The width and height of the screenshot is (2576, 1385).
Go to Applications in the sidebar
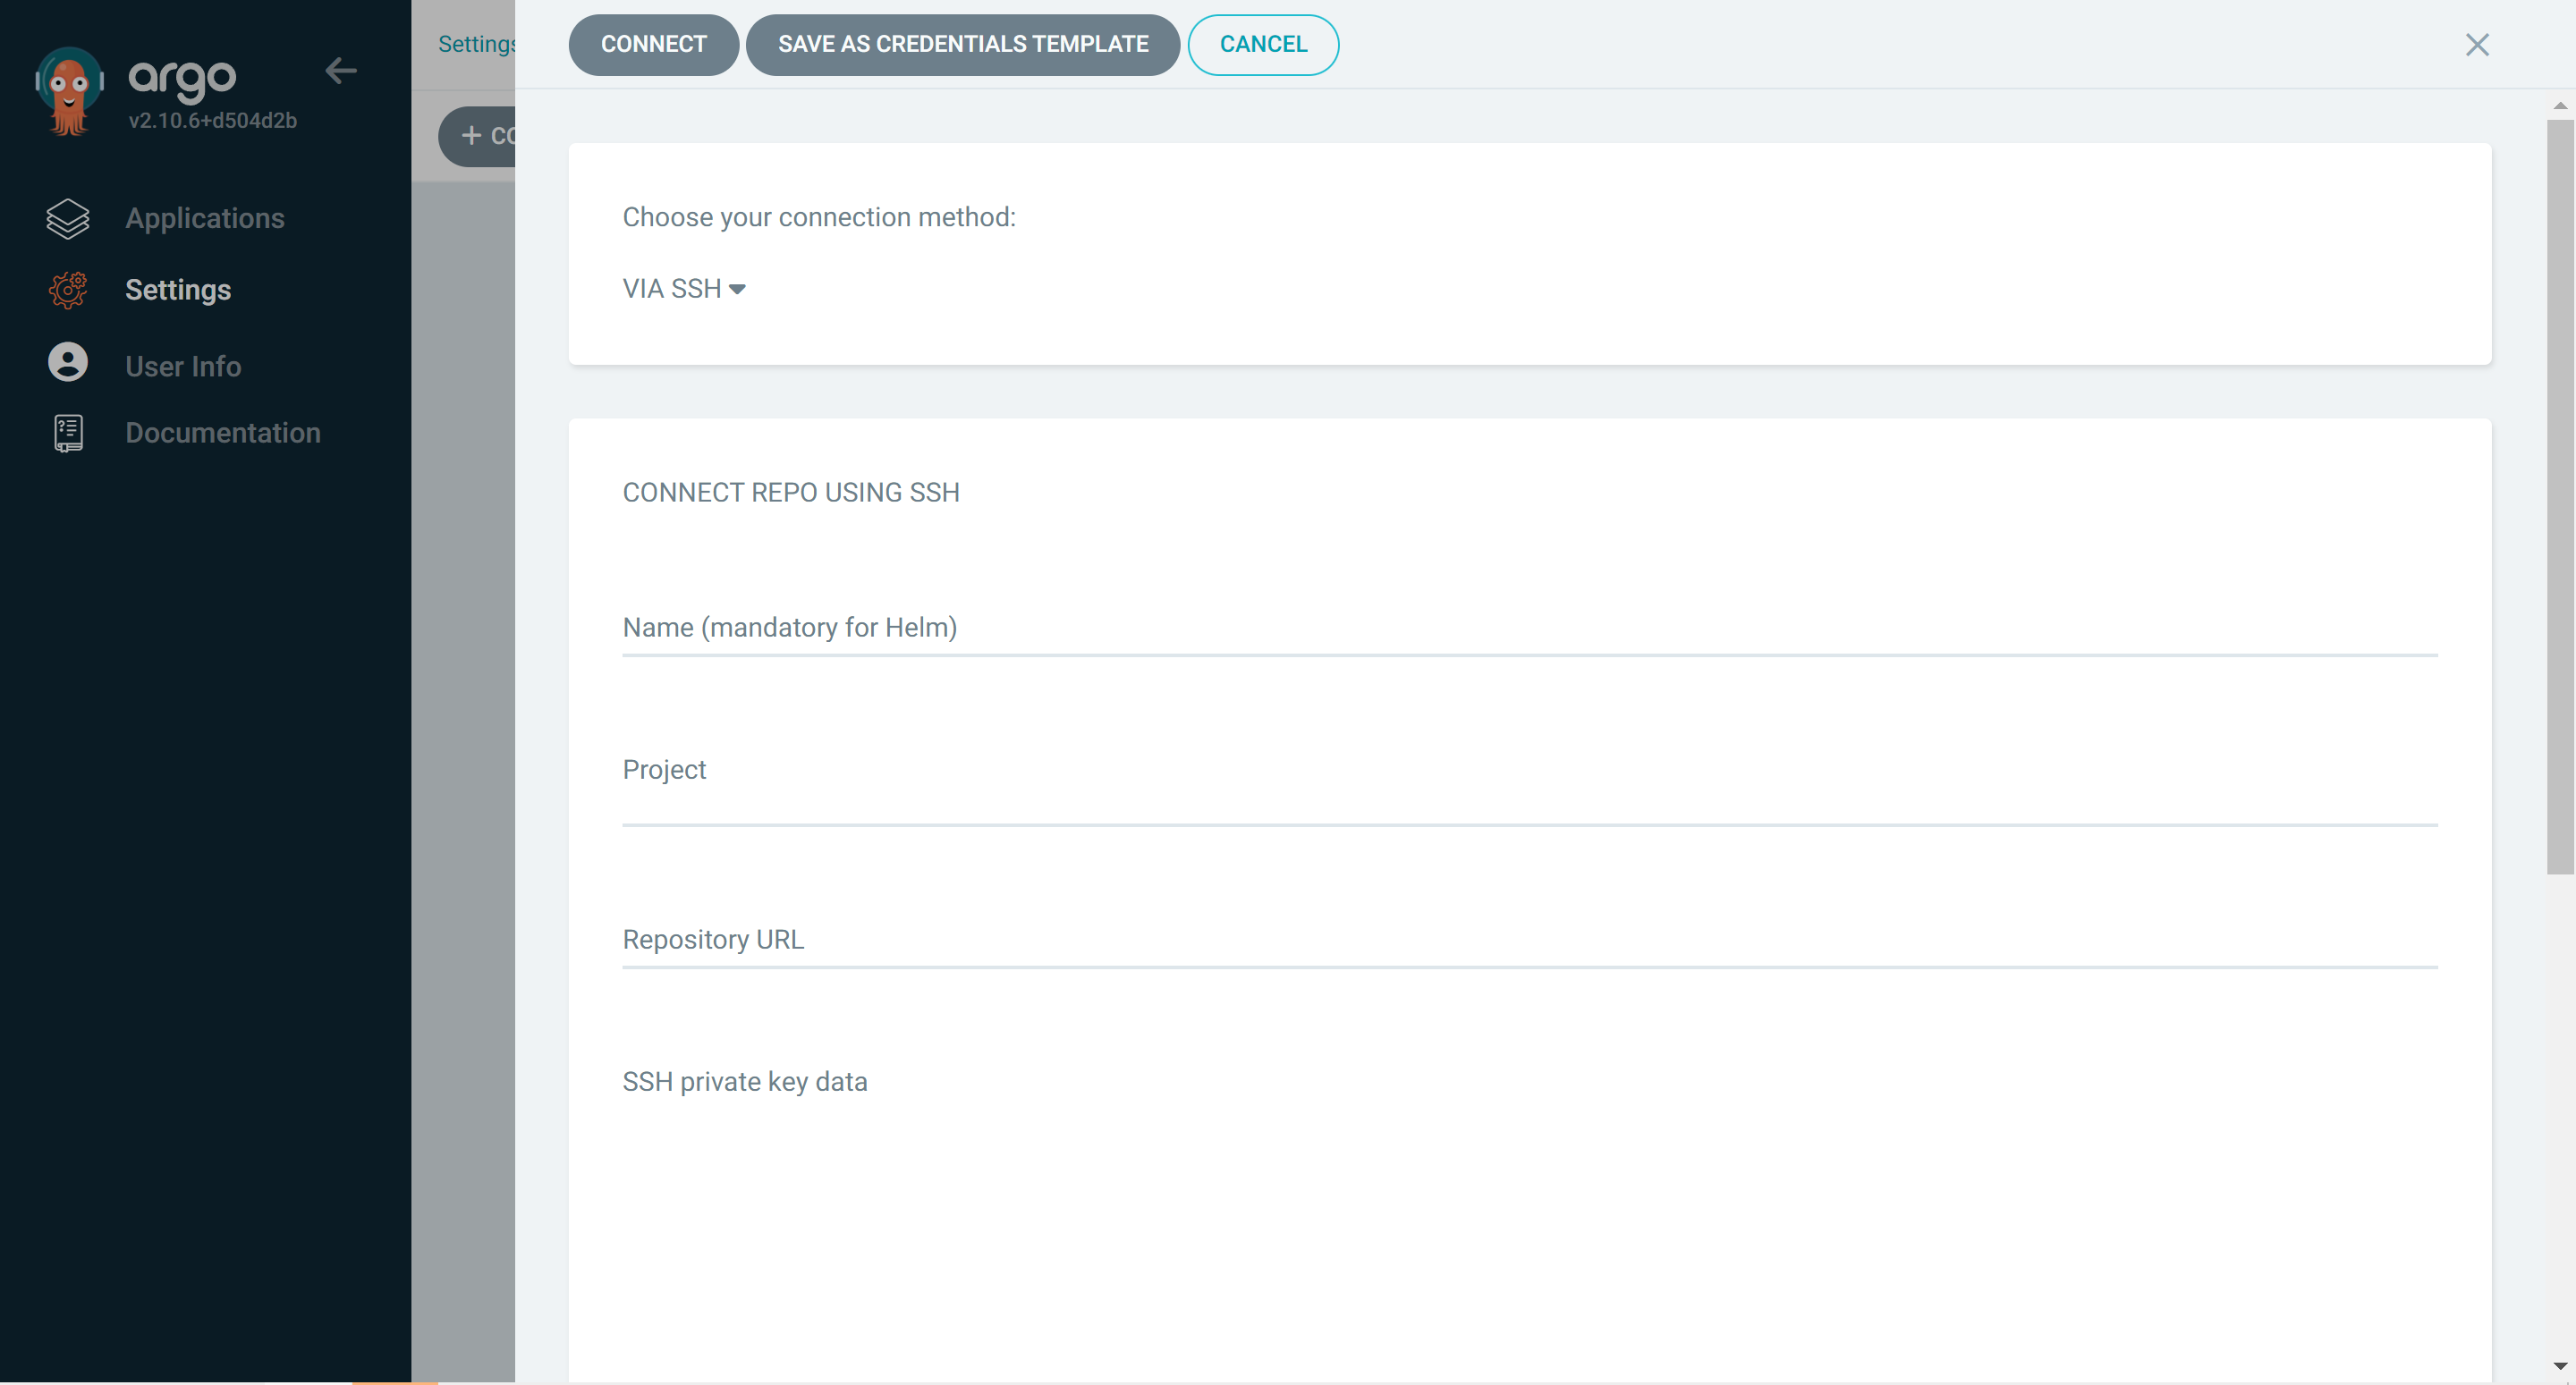pyautogui.click(x=204, y=218)
